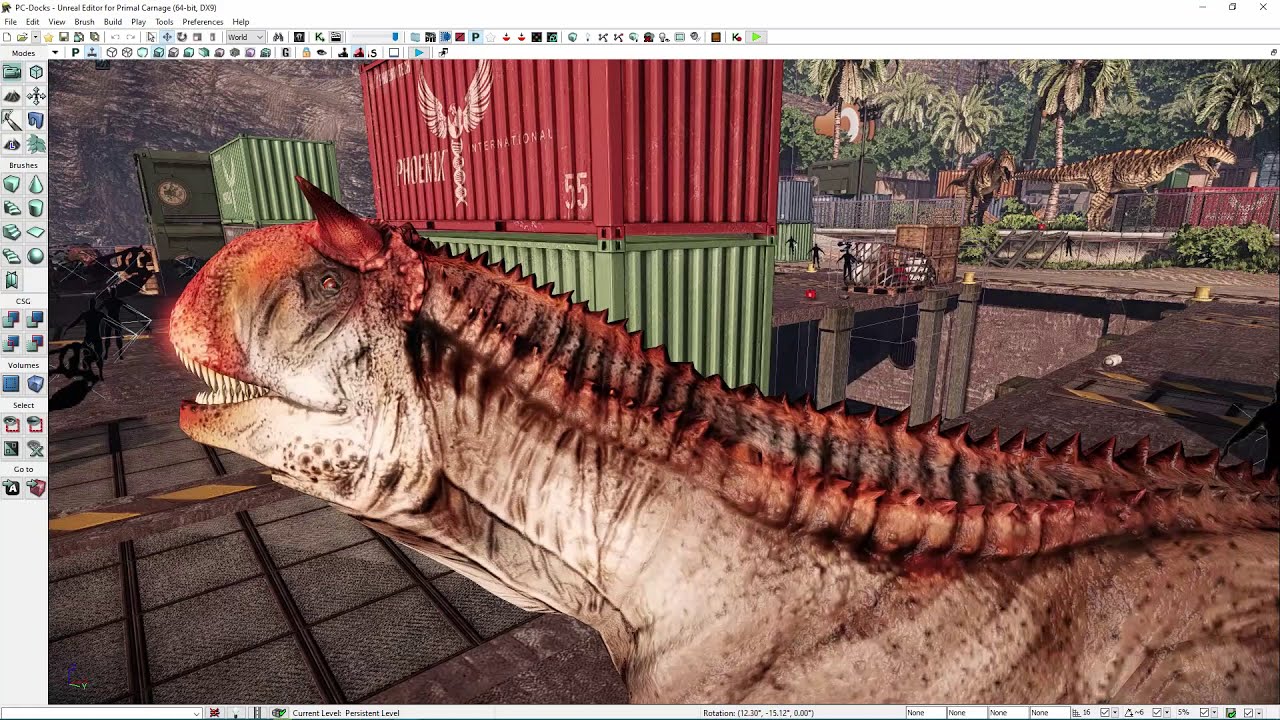
Task: Open the View menu
Action: coord(57,21)
